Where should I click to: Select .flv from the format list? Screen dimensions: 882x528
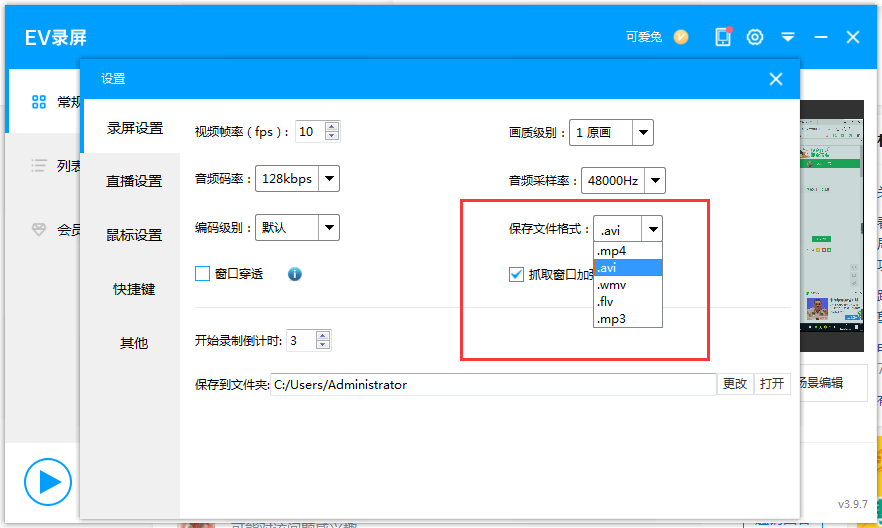628,302
